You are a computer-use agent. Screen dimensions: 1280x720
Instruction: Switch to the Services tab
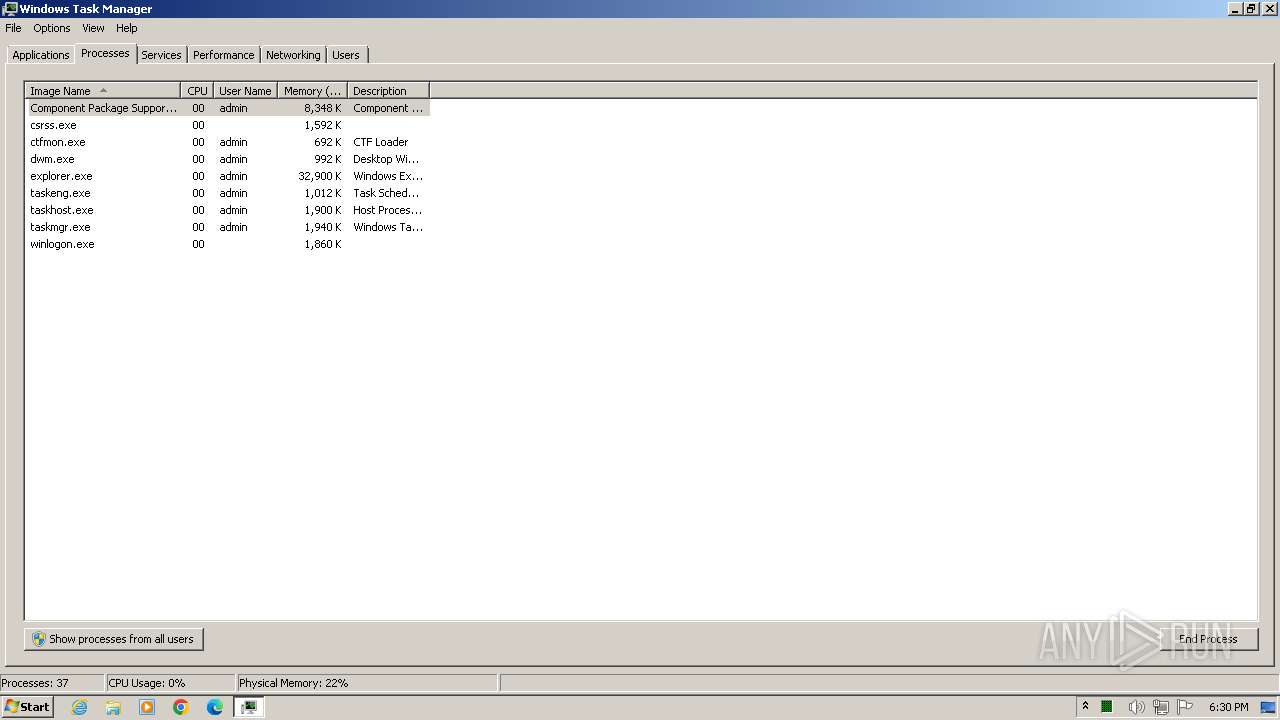pyautogui.click(x=161, y=55)
